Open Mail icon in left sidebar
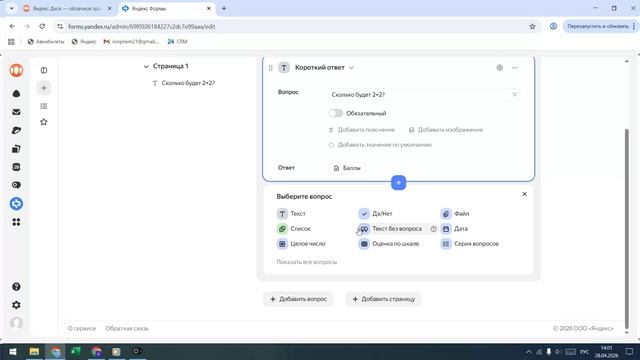The height and width of the screenshot is (360, 640). tap(16, 112)
